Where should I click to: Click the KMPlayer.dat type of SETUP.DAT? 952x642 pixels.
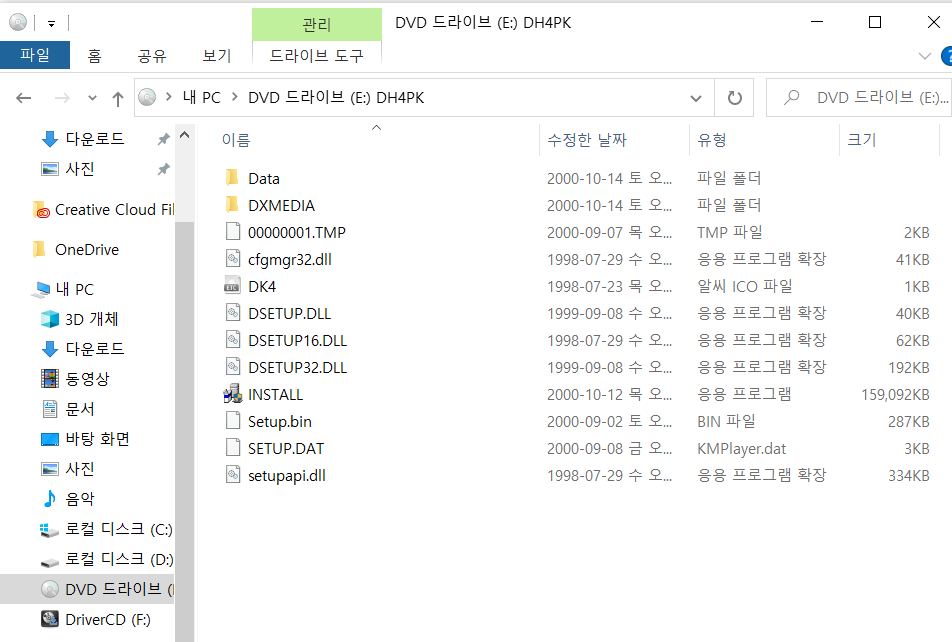(x=741, y=448)
